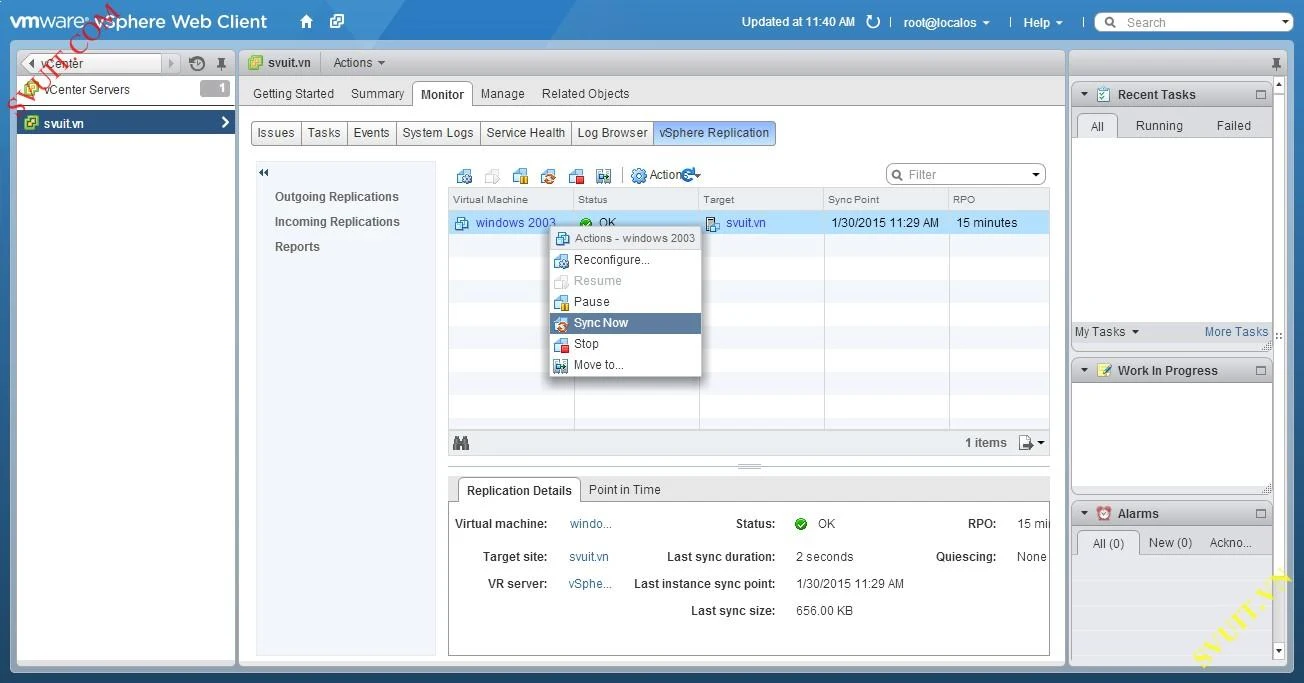1304x683 pixels.
Task: Open the Events sub-tab
Action: pyautogui.click(x=371, y=133)
